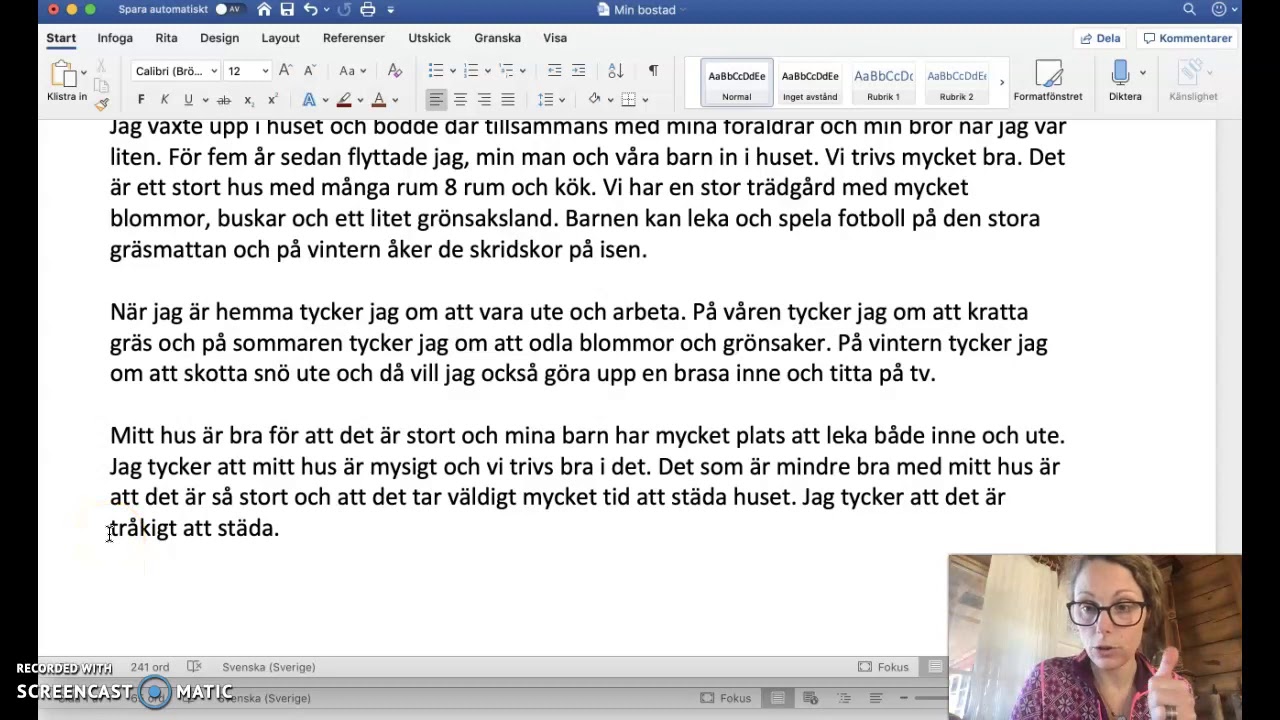The image size is (1280, 720).
Task: Apply superscript formatting
Action: [x=272, y=100]
